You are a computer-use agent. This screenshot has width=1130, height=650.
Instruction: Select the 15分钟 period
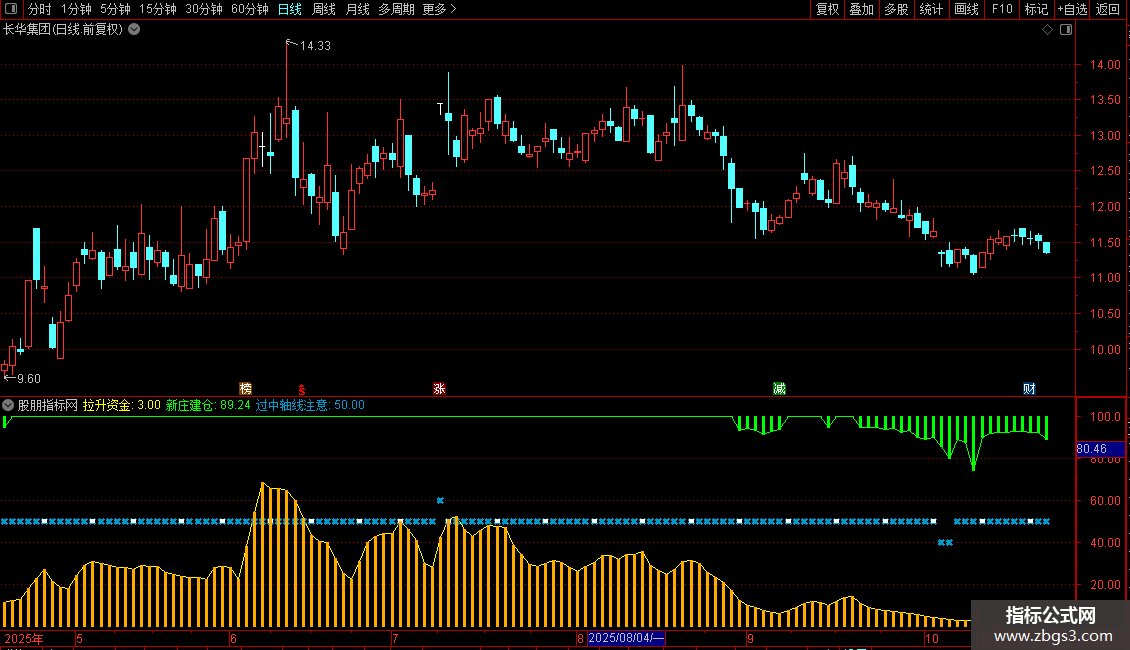(157, 9)
